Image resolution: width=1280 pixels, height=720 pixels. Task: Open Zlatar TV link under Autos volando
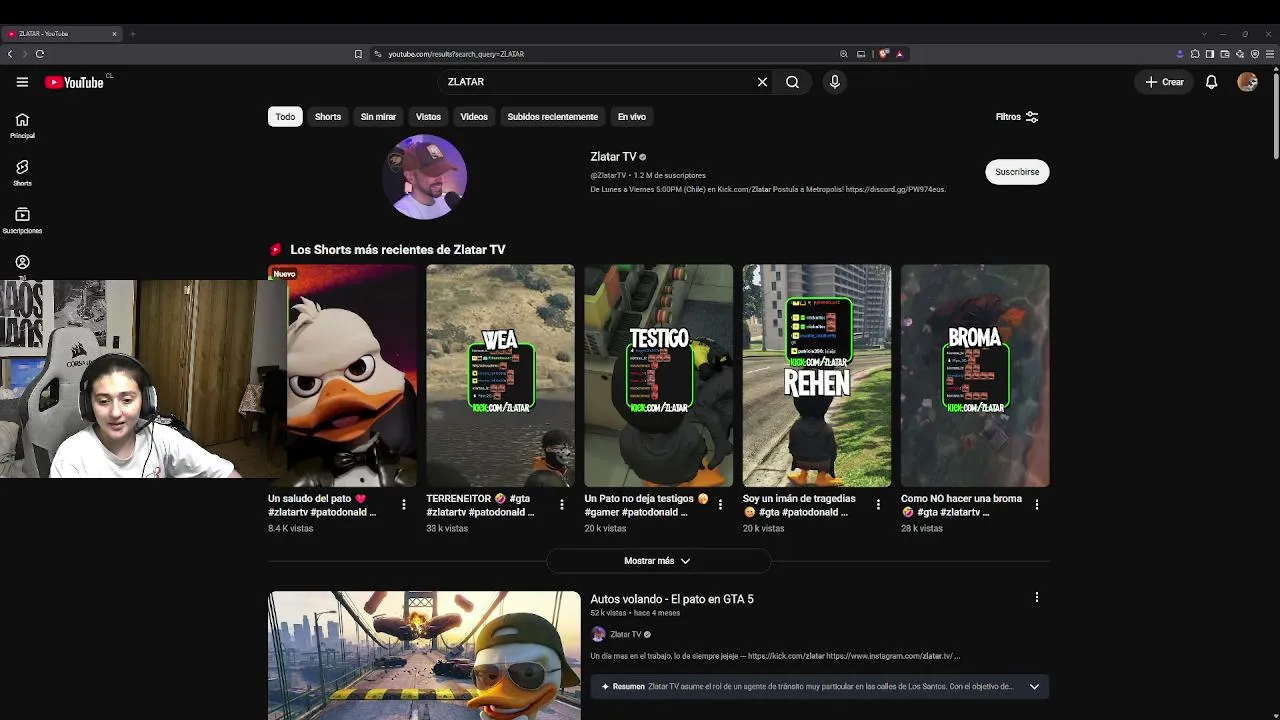click(x=626, y=634)
